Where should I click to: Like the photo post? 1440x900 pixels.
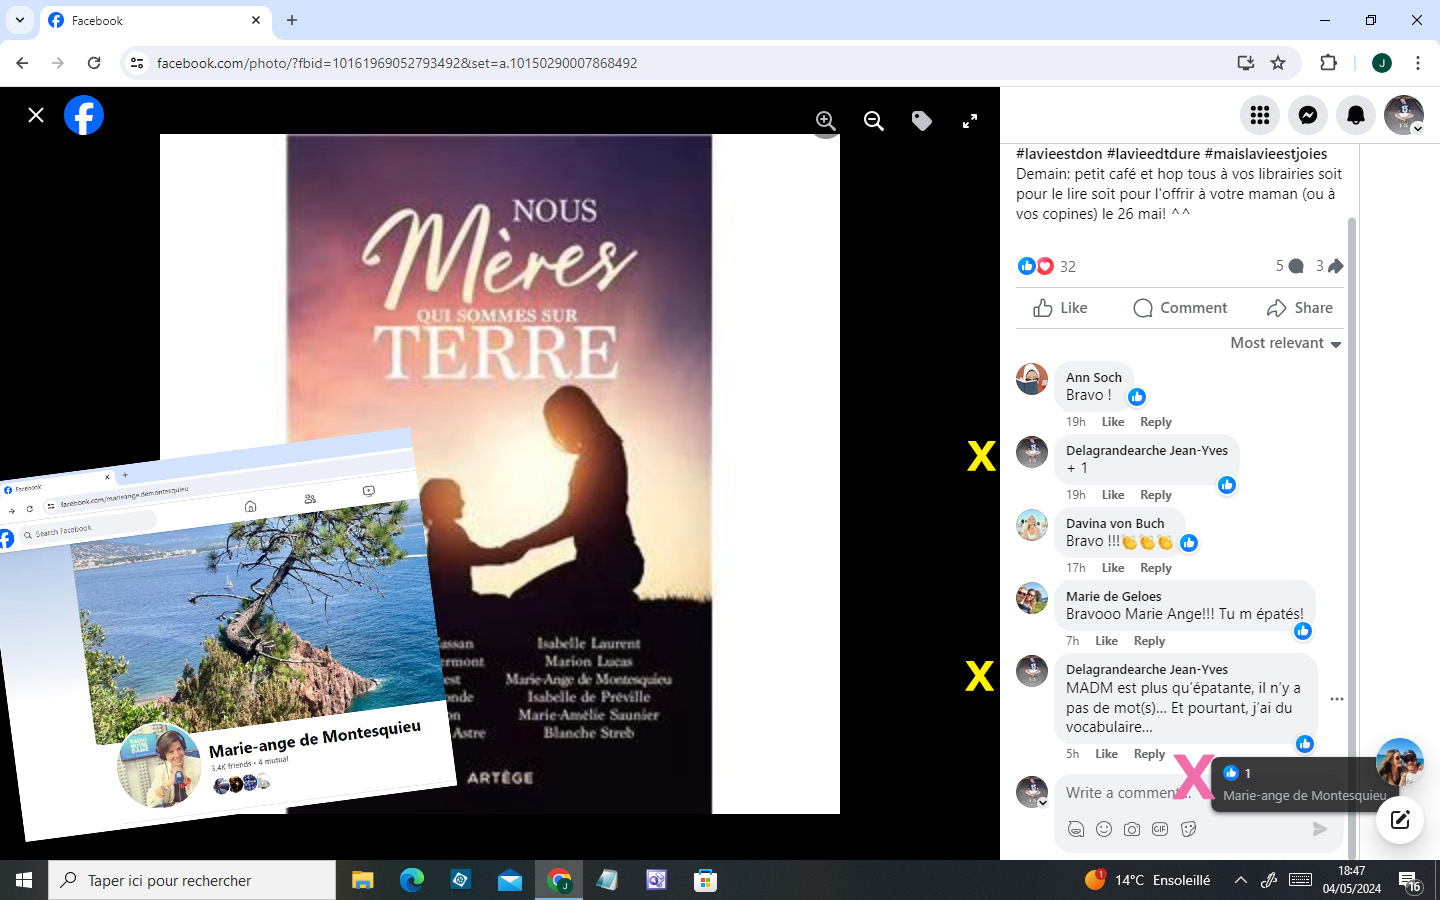(x=1060, y=308)
